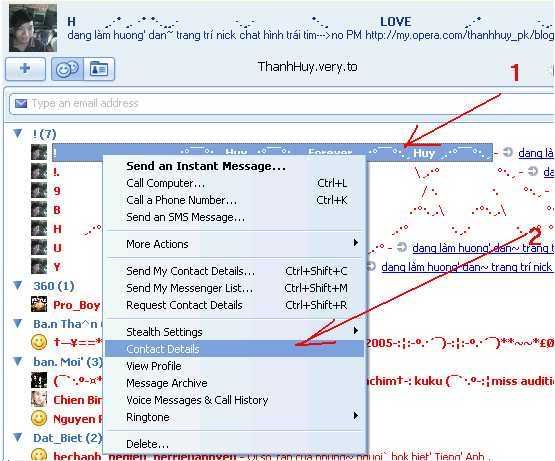Open the address book card view
This screenshot has width=555, height=461.
(99, 69)
